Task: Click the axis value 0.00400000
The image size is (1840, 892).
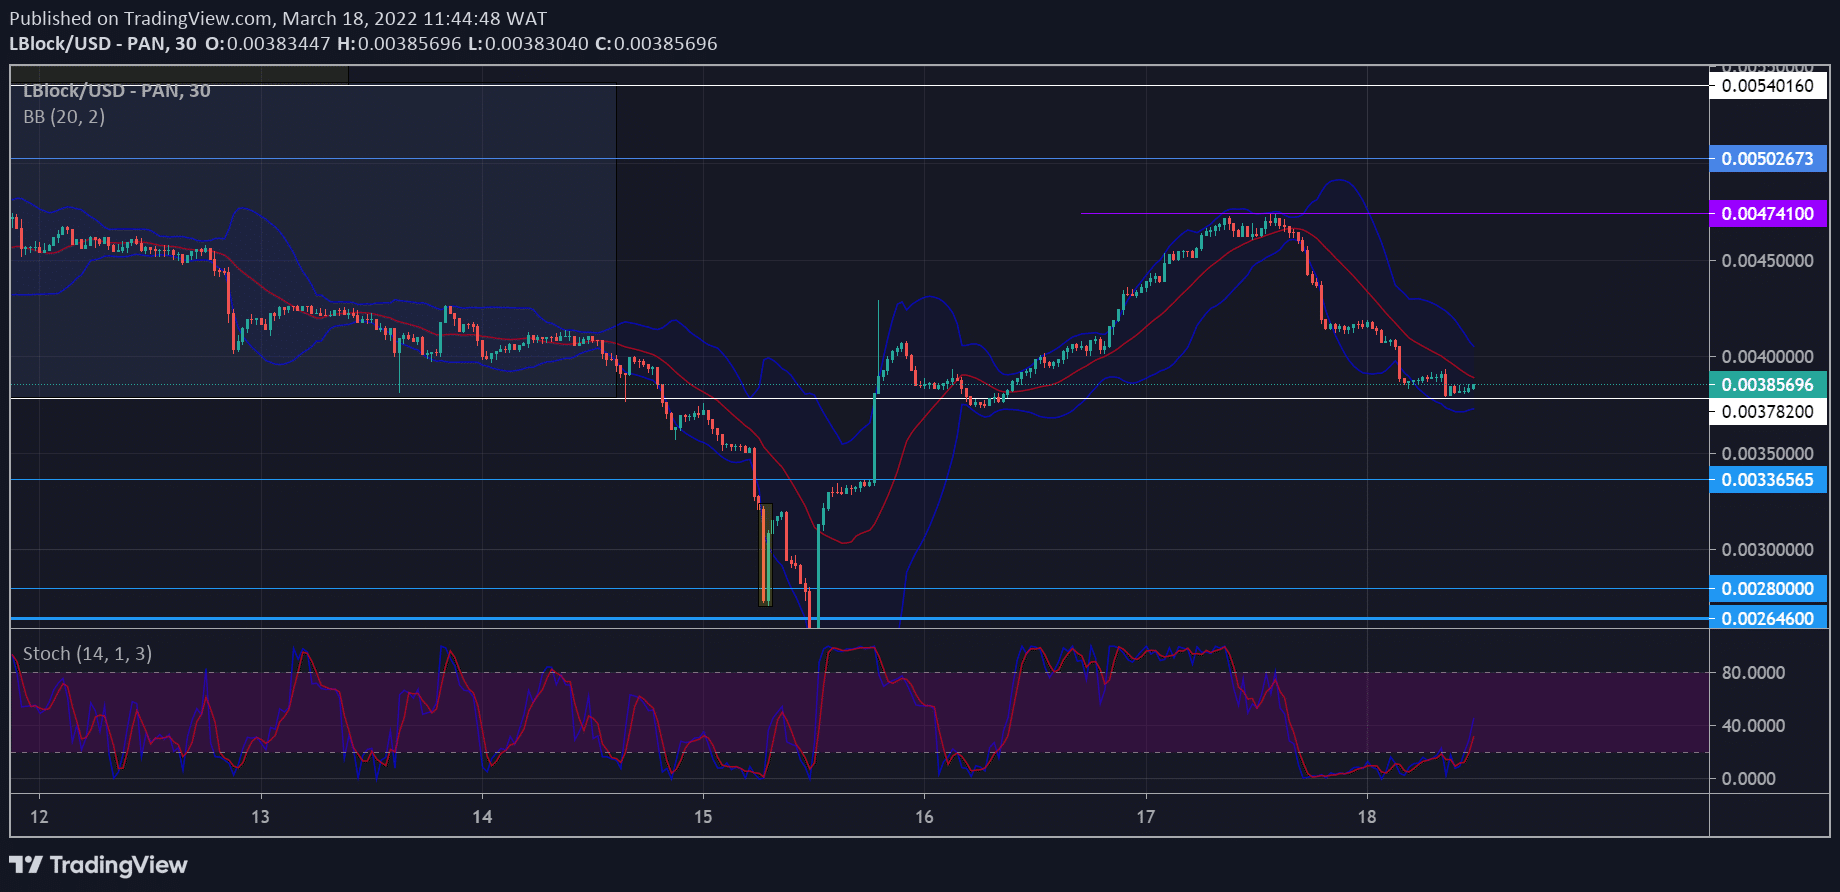Action: point(1768,357)
